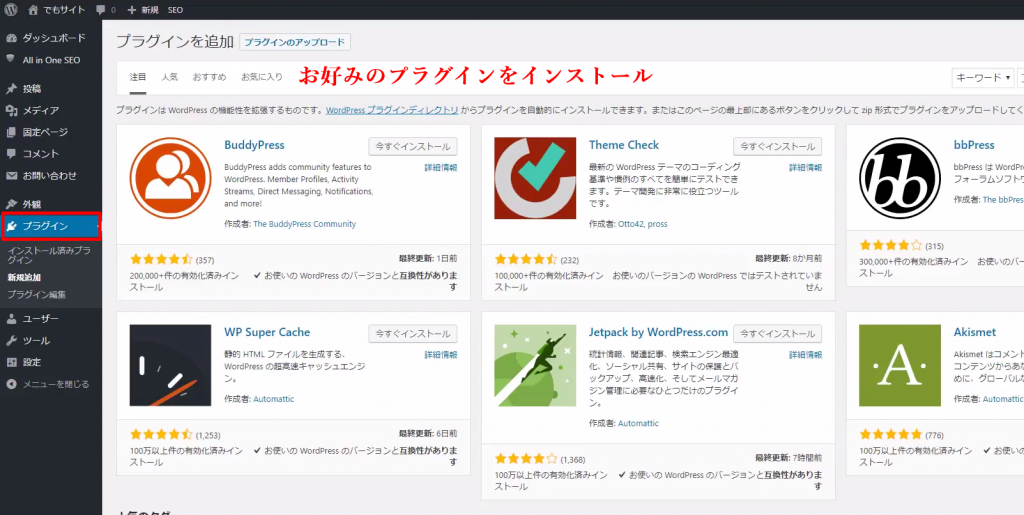The height and width of the screenshot is (515, 1024).
Task: Open Theme Check title link
Action: (624, 145)
